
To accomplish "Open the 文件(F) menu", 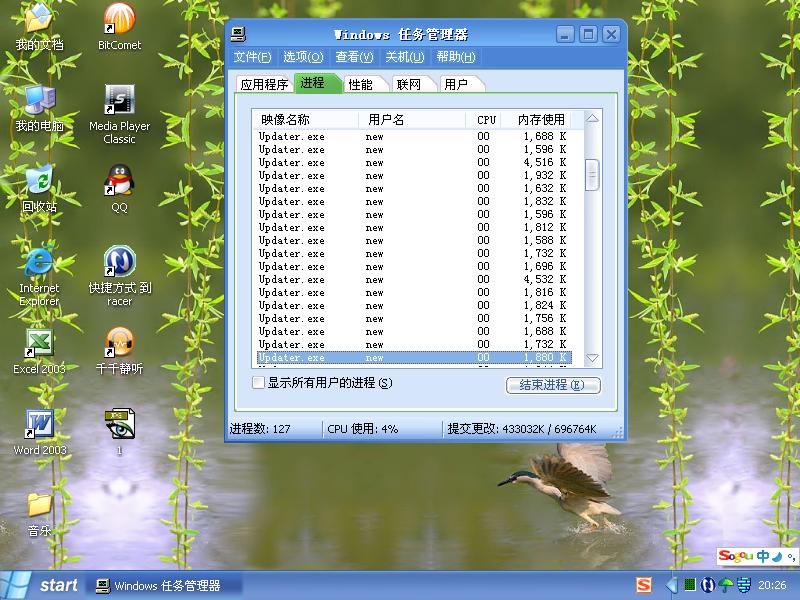I will point(252,57).
